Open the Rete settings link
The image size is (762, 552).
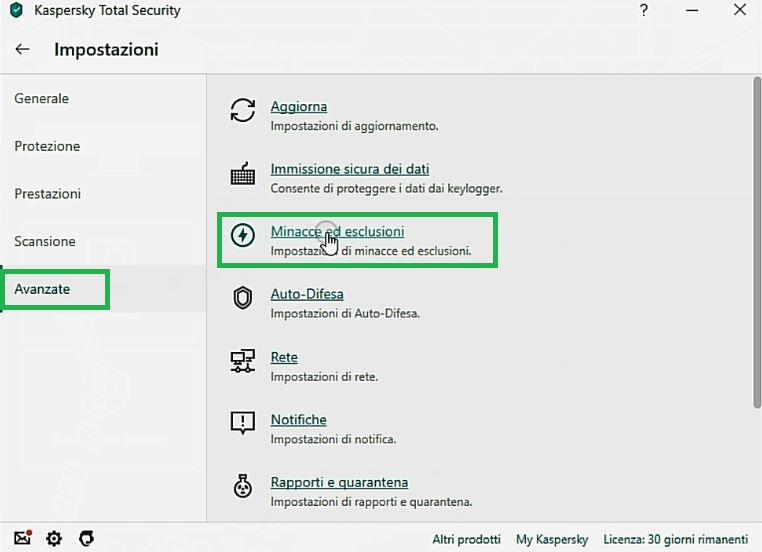point(284,357)
